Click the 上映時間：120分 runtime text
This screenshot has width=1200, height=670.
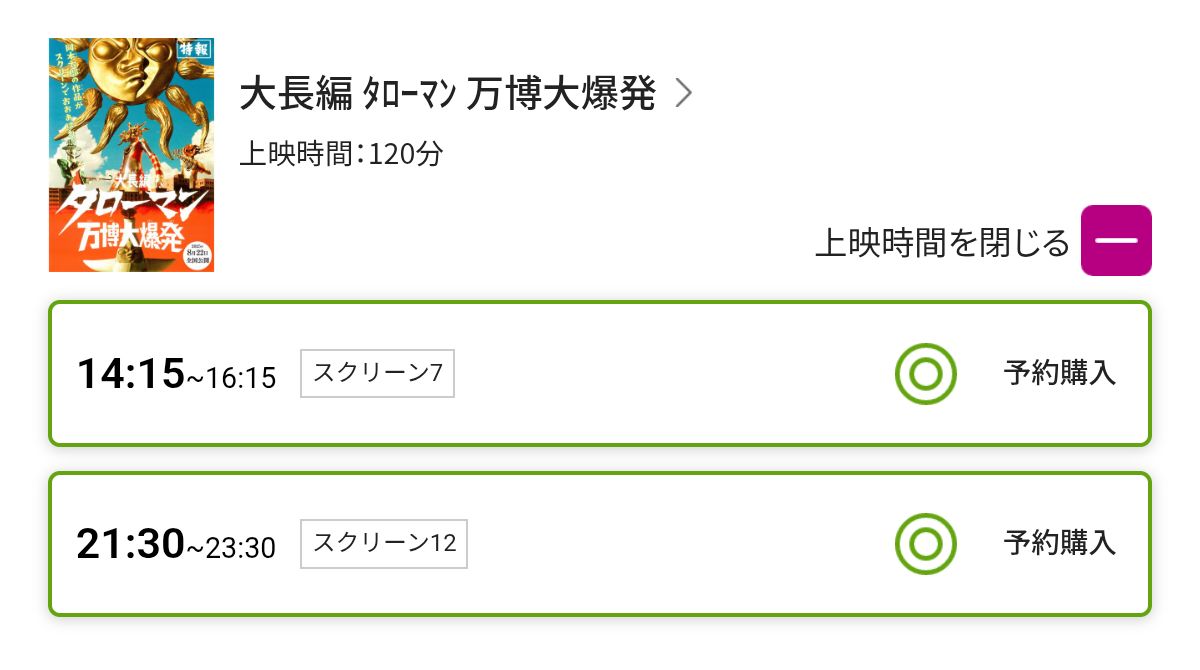tap(341, 154)
